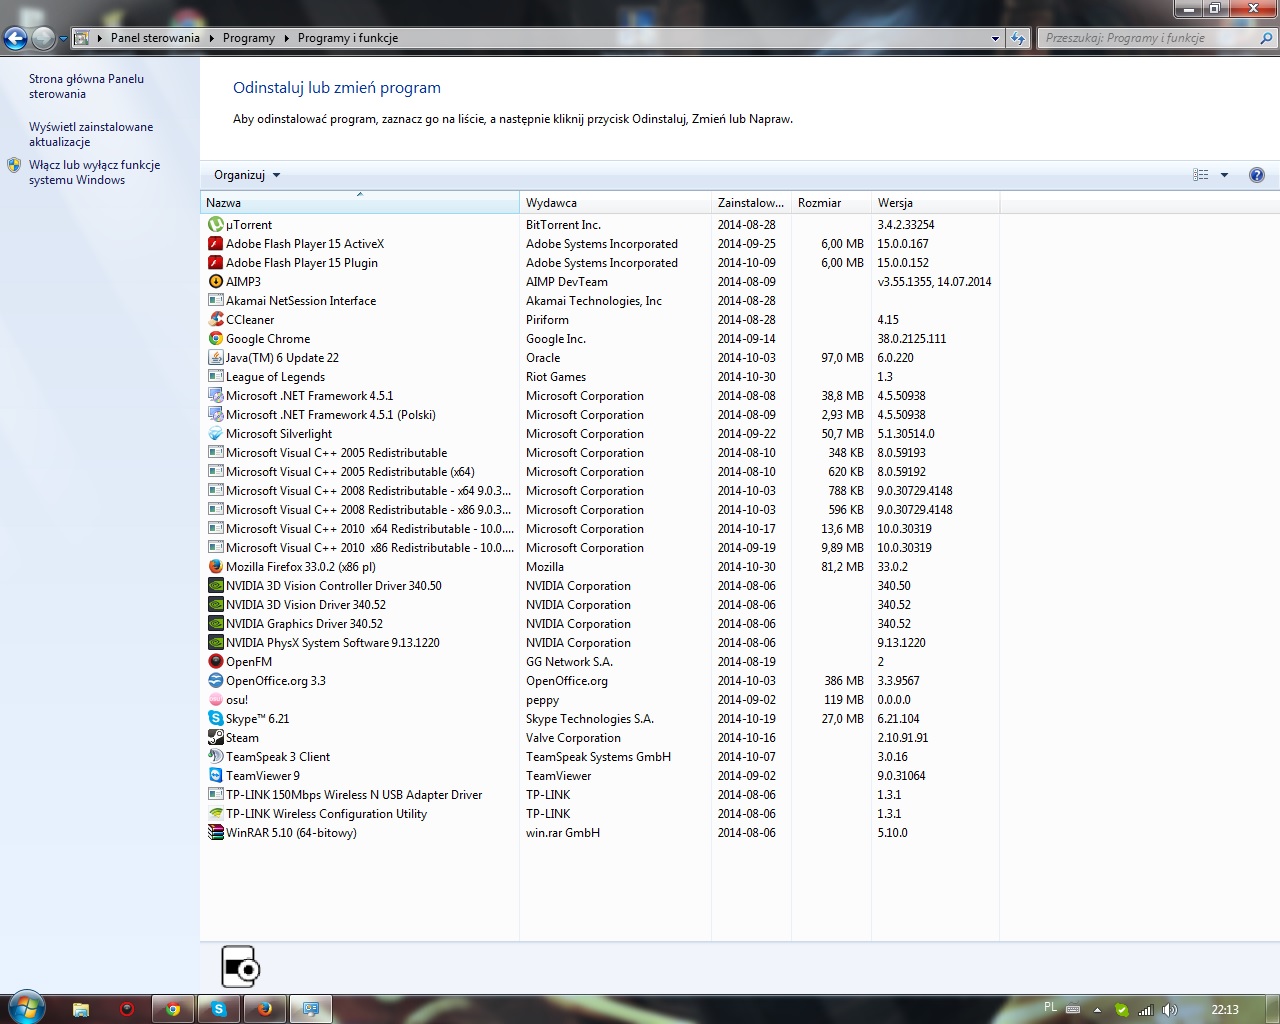This screenshot has width=1280, height=1024.
Task: Click the refresh button in address bar
Action: click(x=1018, y=38)
